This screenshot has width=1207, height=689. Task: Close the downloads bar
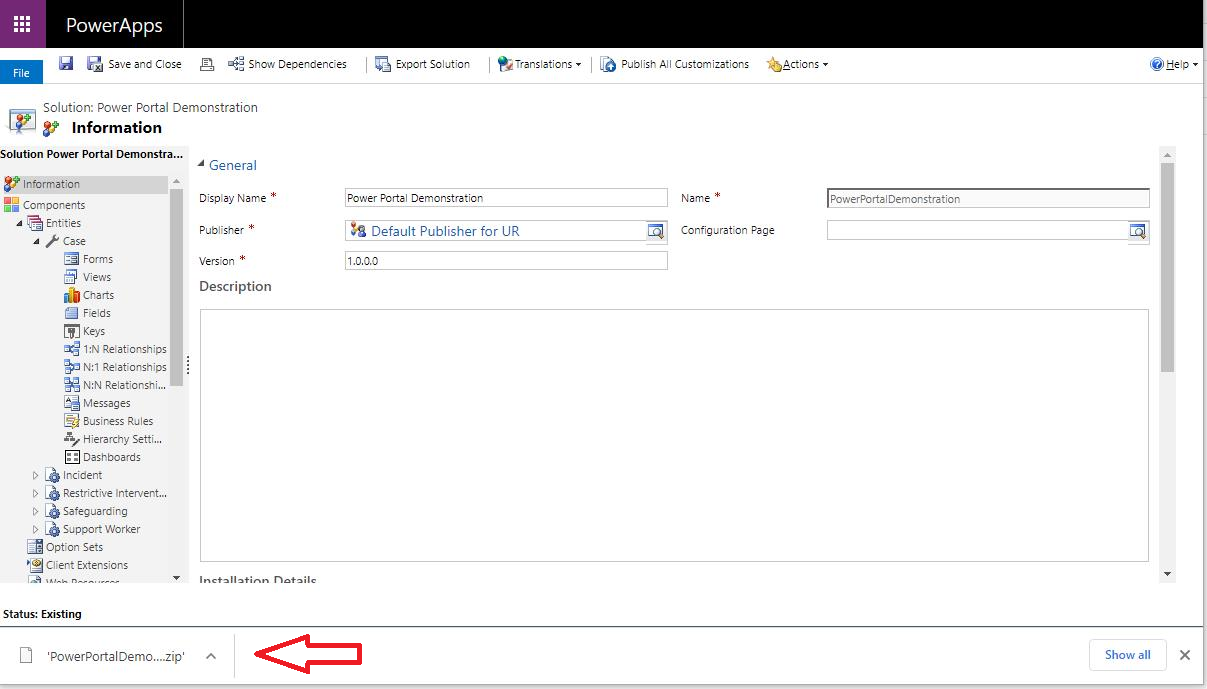[1184, 655]
